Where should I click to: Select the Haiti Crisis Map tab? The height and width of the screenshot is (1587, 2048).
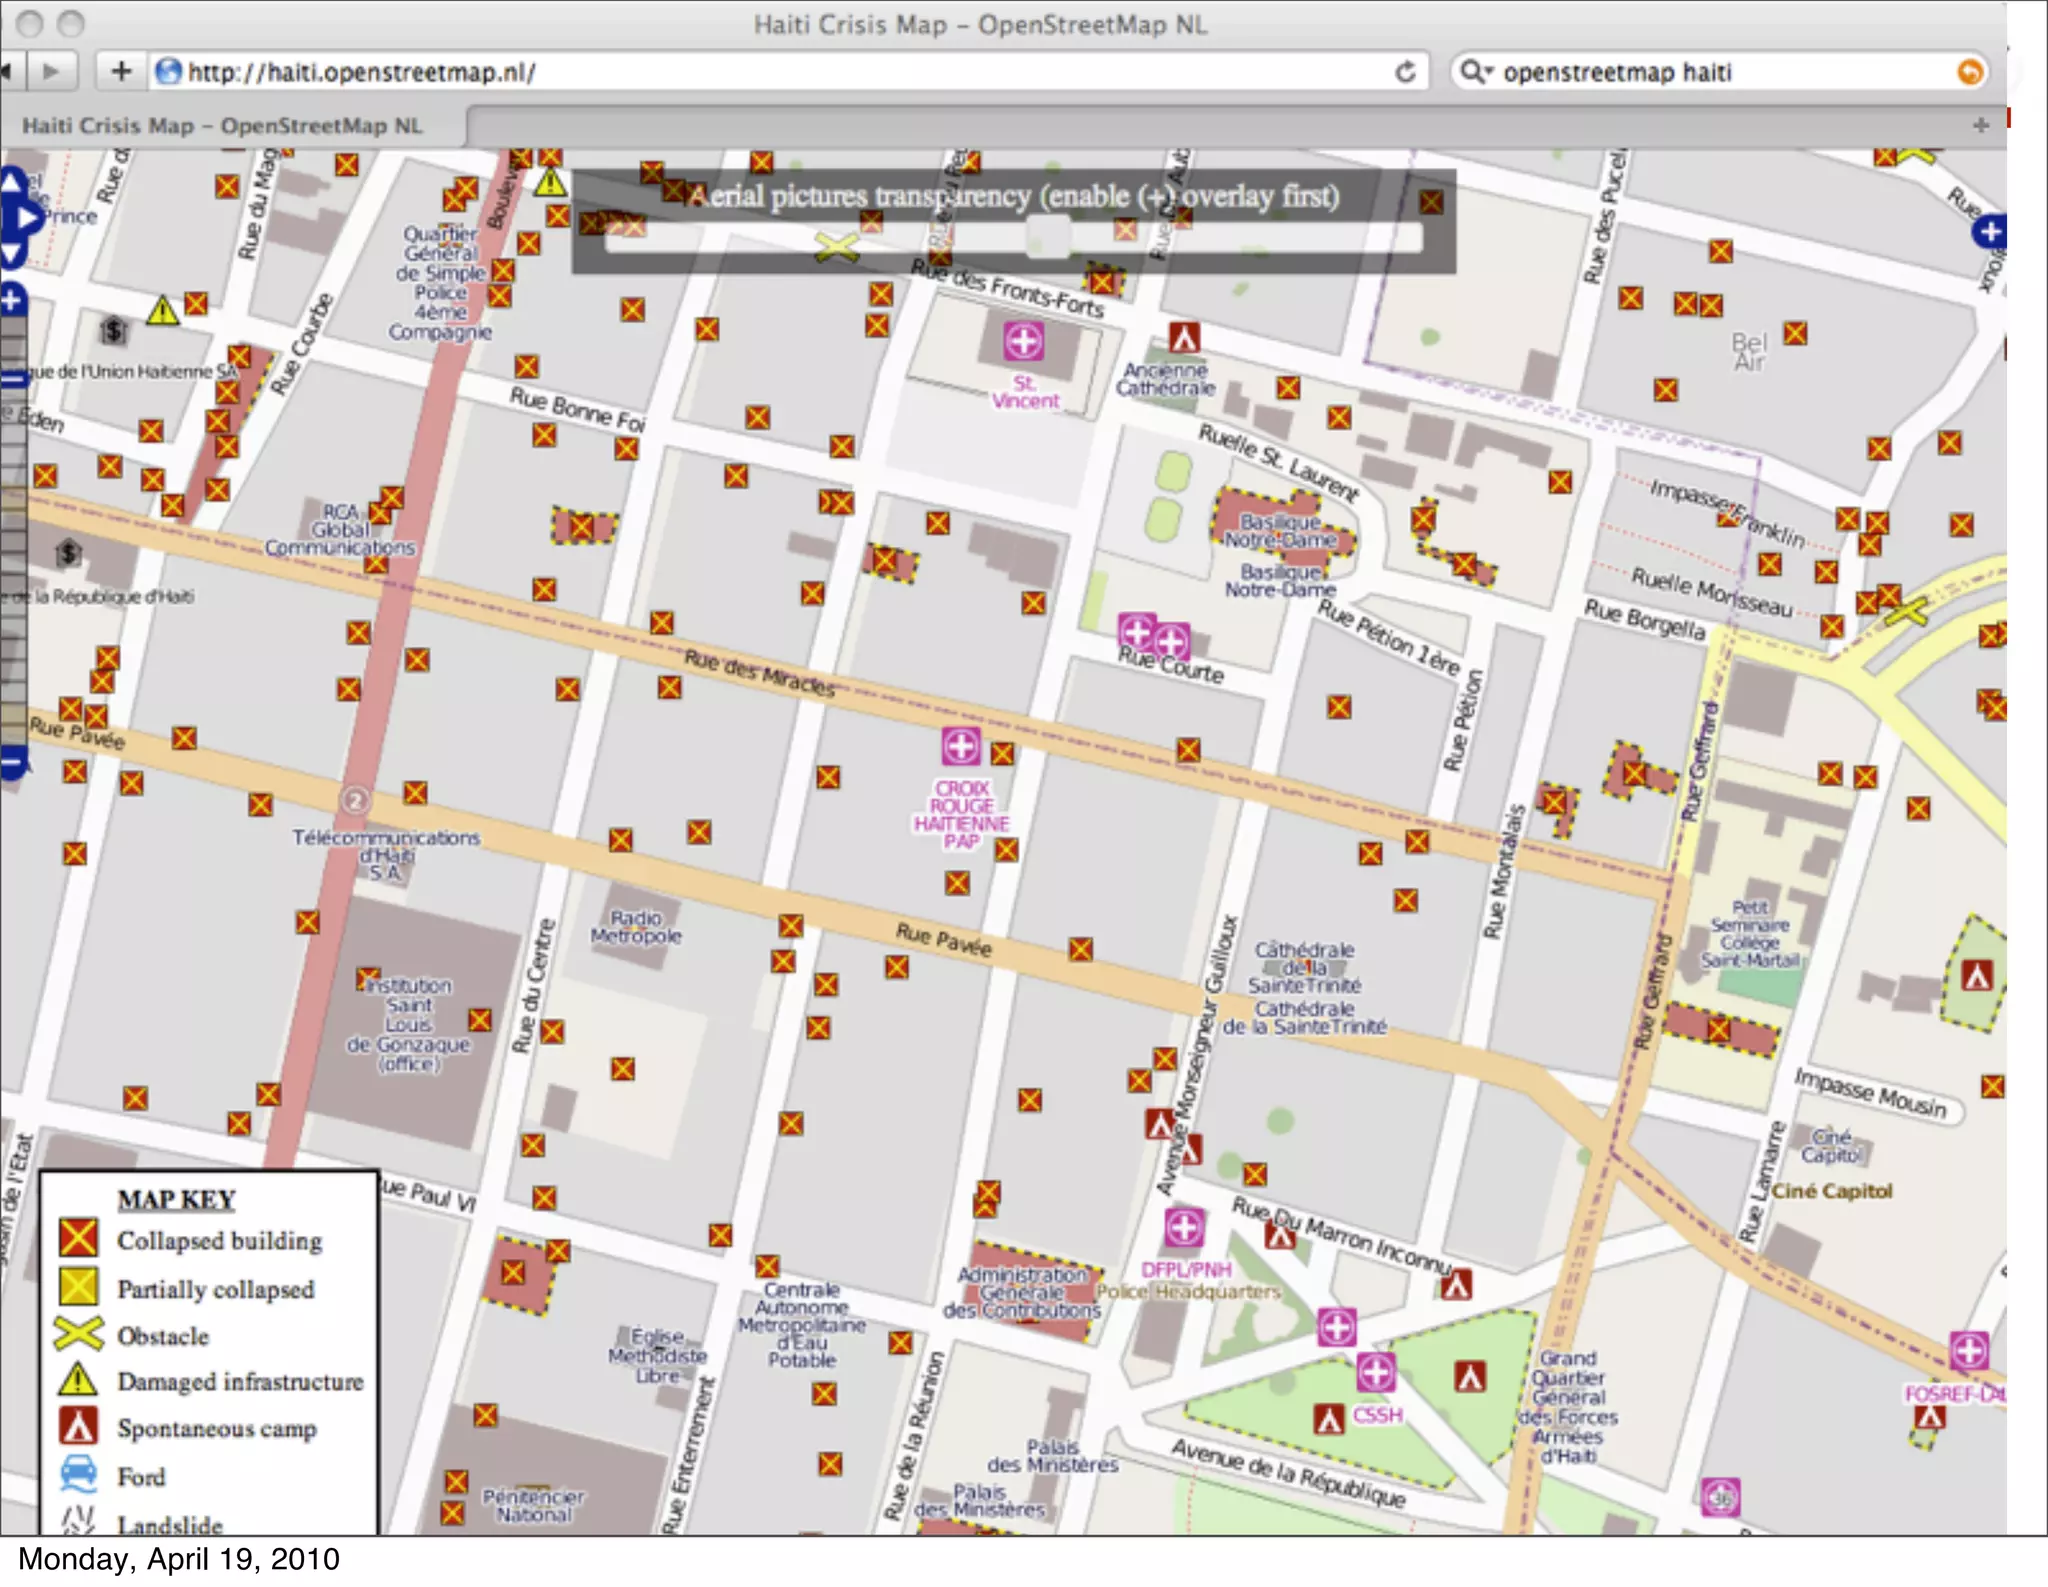(x=222, y=126)
